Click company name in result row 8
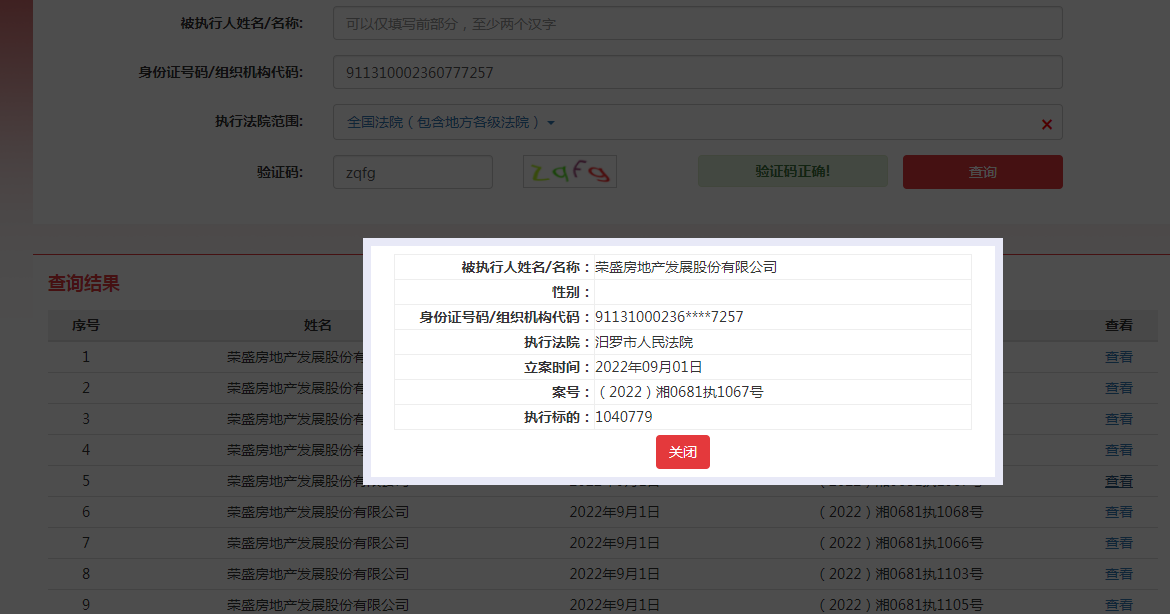This screenshot has height=614, width=1170. pyautogui.click(x=318, y=574)
